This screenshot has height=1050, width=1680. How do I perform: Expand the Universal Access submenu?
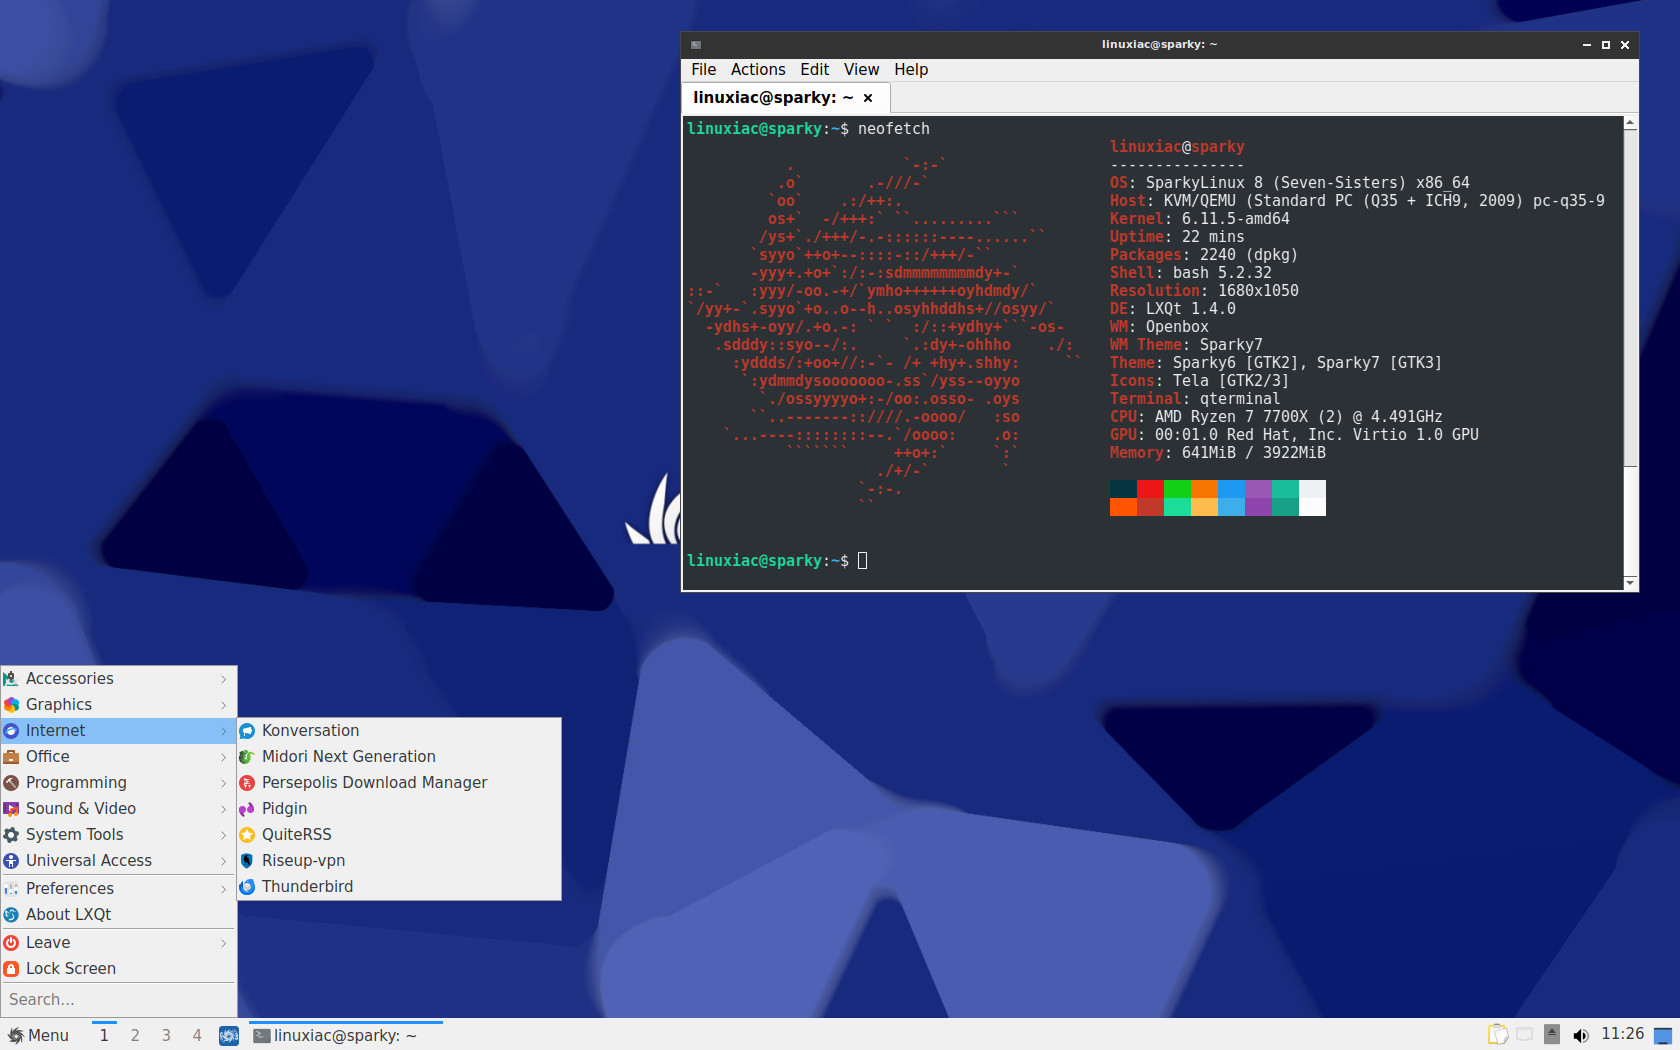(x=119, y=861)
